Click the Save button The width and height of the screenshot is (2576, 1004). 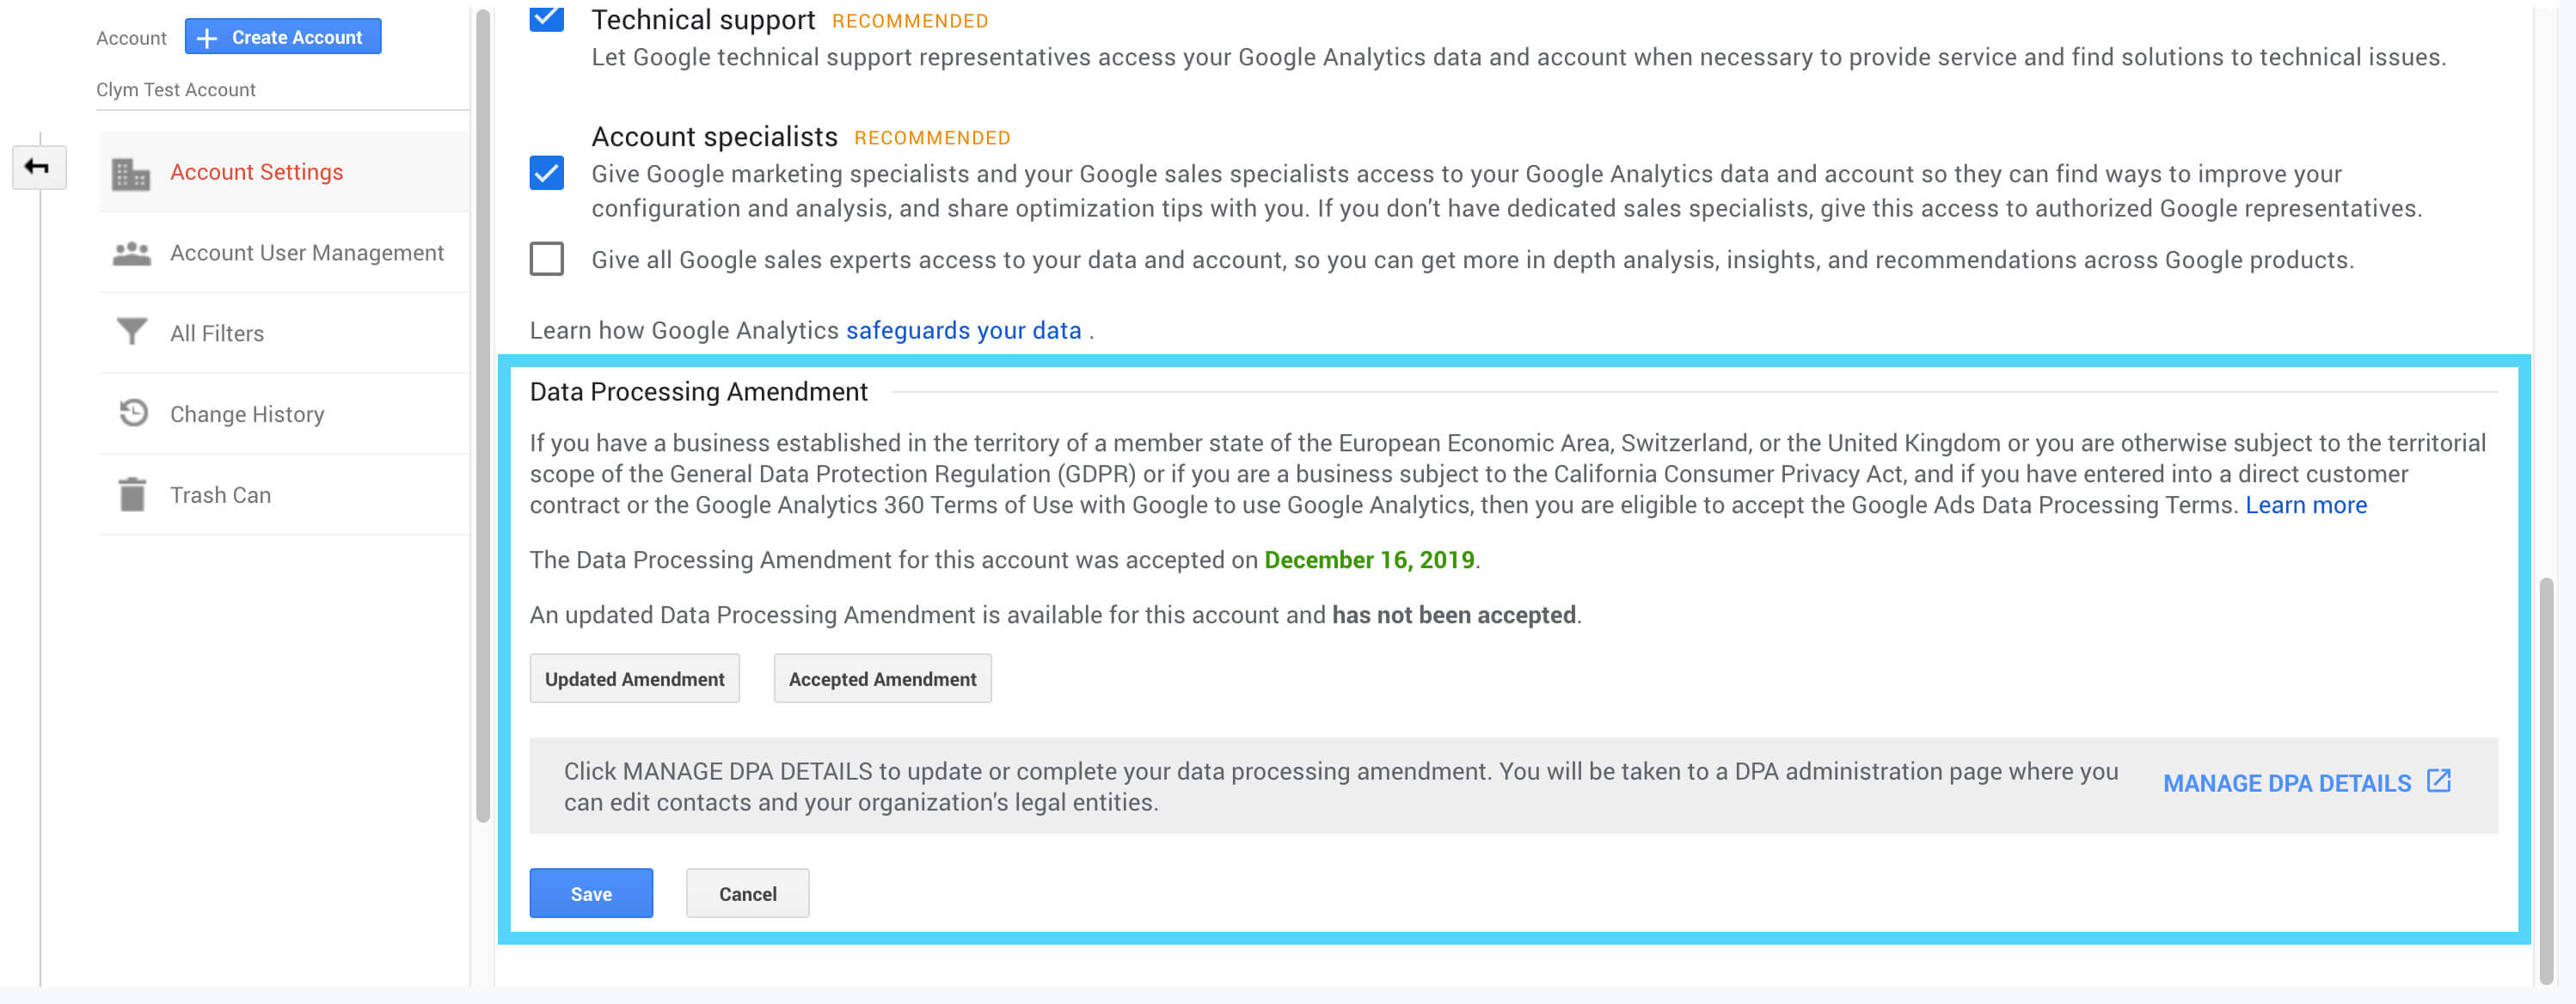[592, 892]
